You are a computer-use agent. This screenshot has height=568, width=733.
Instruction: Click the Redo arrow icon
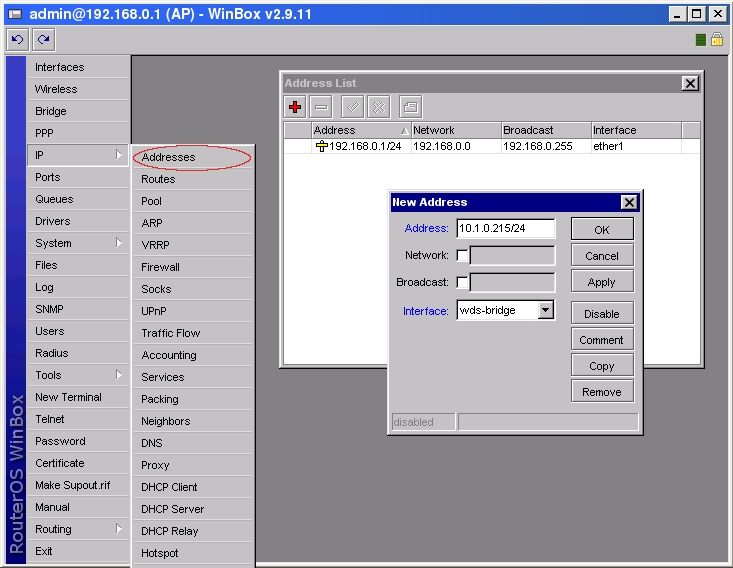click(x=44, y=40)
